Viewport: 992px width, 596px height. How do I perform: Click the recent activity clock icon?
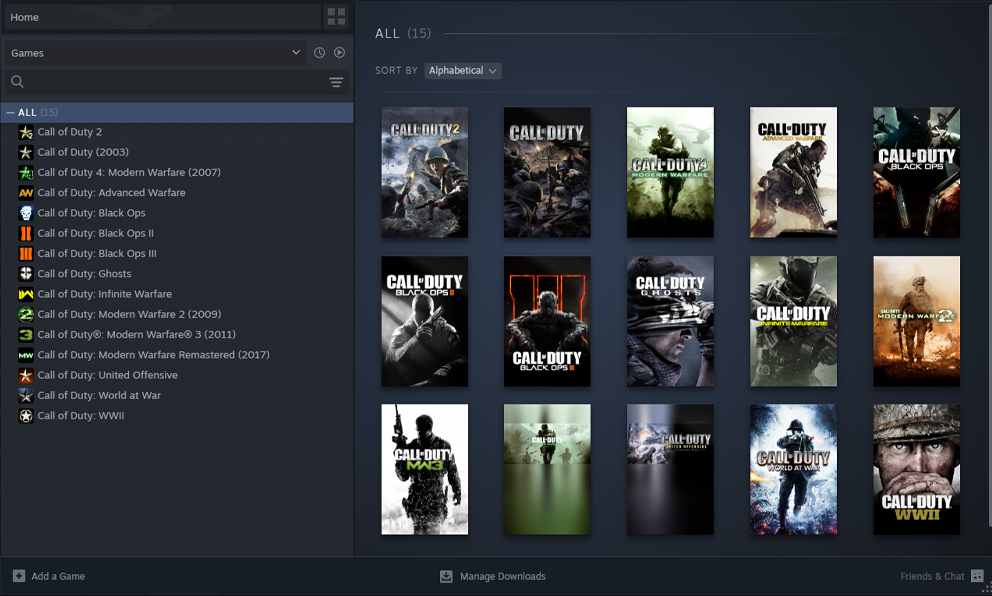click(318, 52)
